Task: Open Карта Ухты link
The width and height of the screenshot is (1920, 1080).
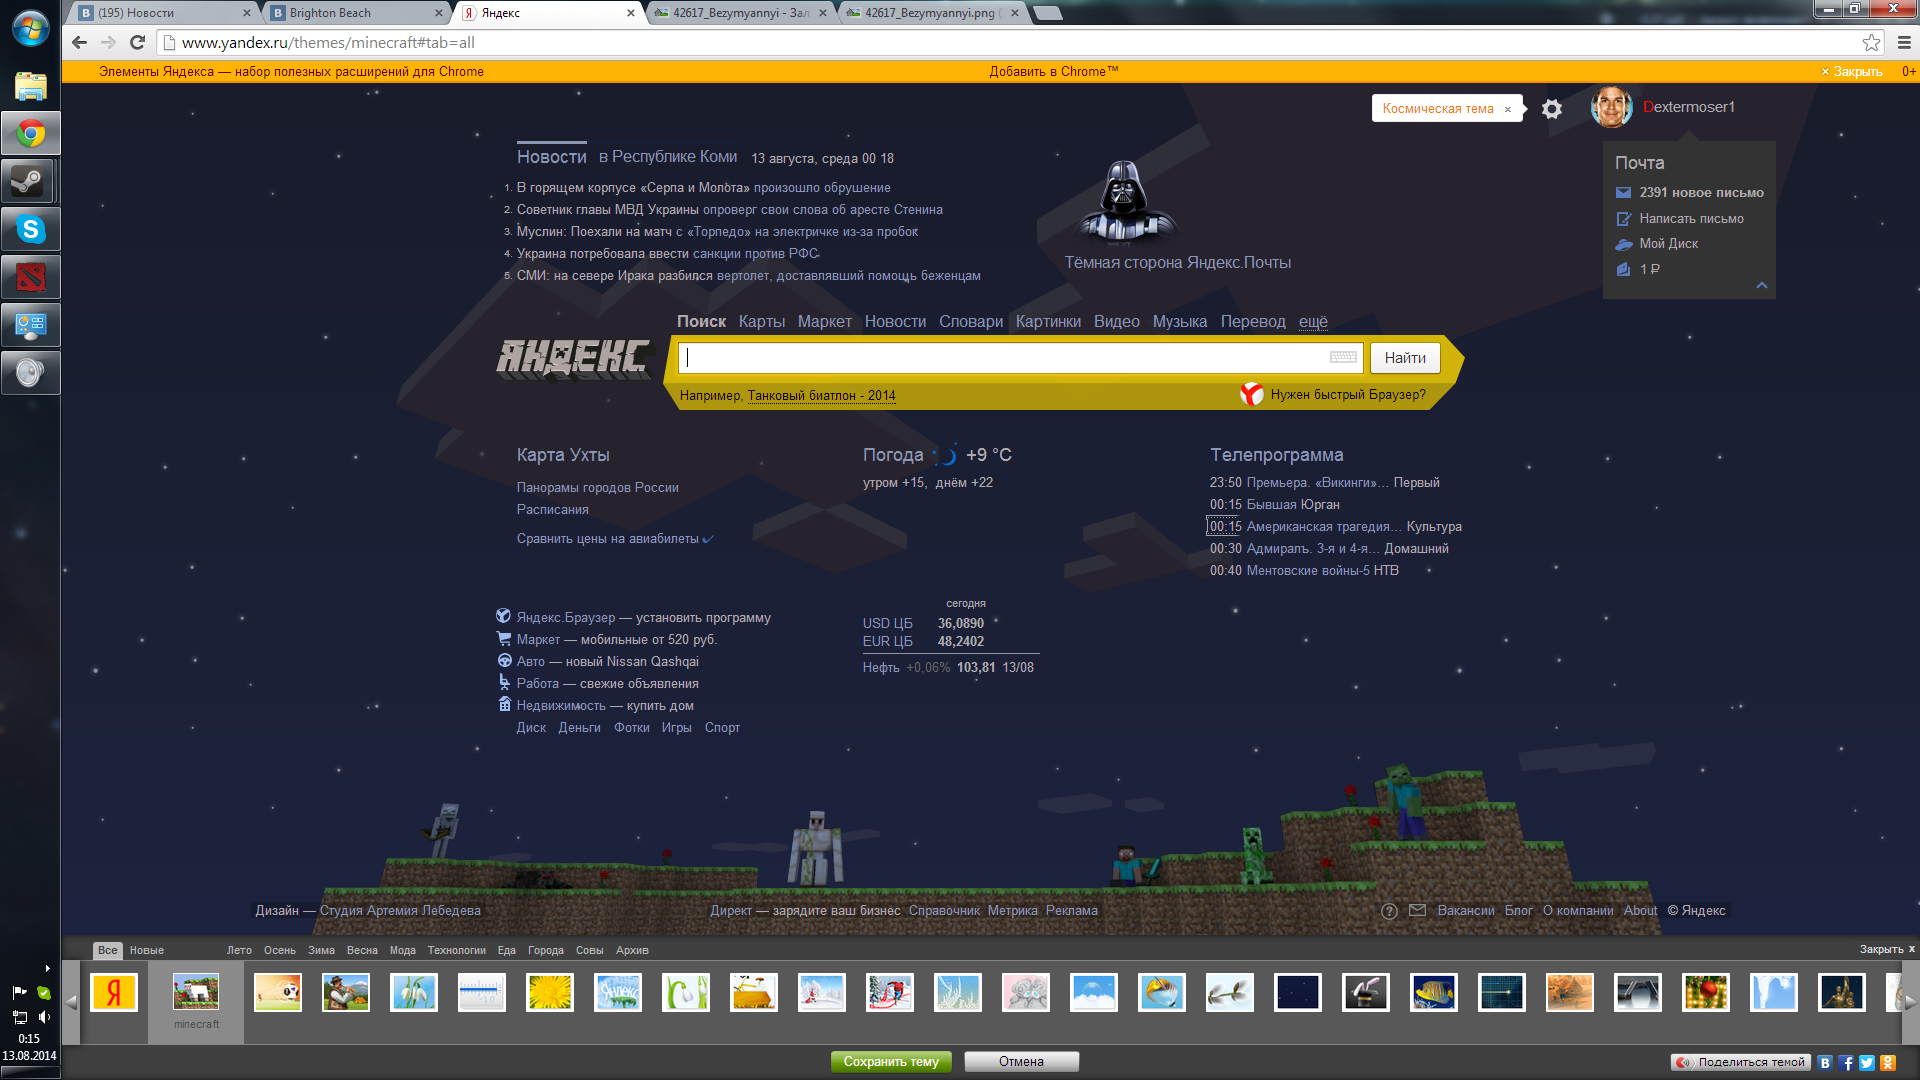Action: [563, 455]
